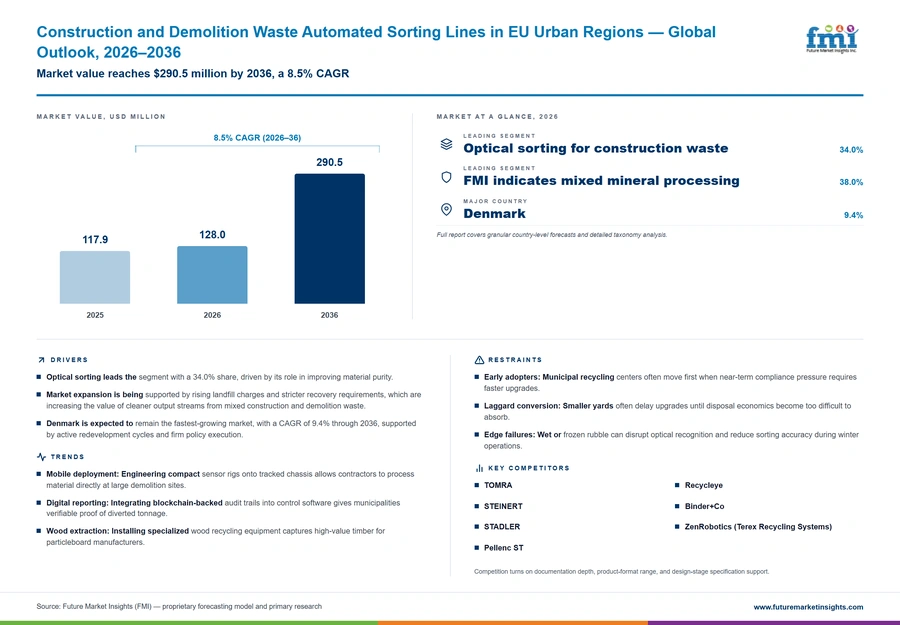Click the Wood extraction trend bullet
The height and width of the screenshot is (625, 900).
[x=215, y=537]
